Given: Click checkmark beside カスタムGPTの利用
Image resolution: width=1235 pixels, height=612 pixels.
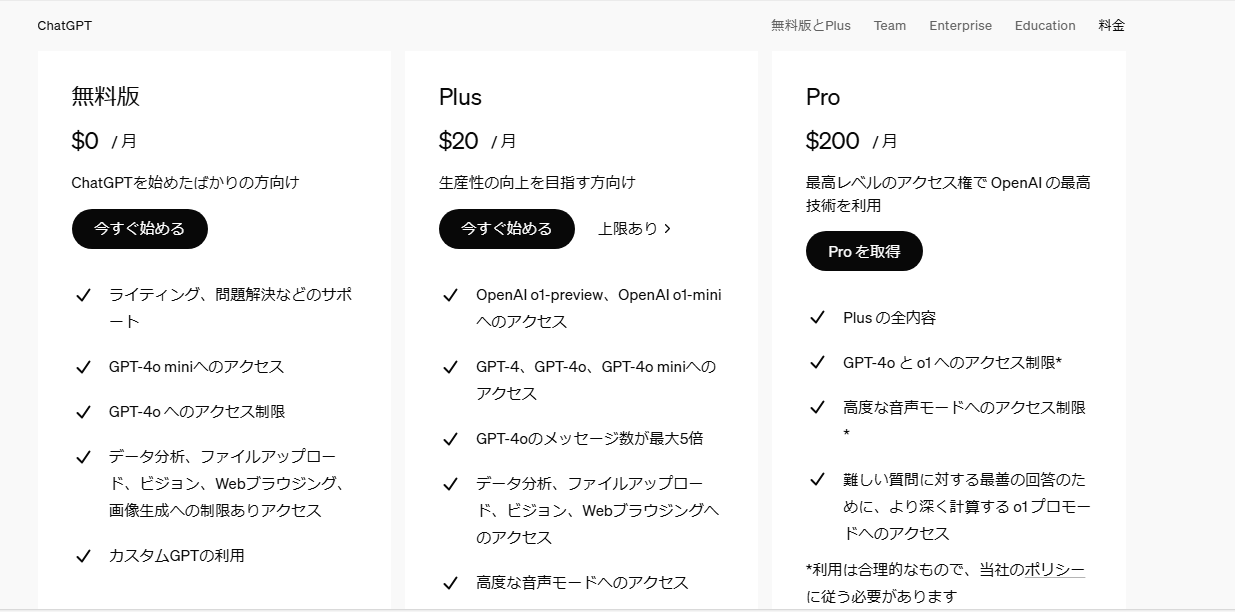Looking at the screenshot, I should click(84, 555).
